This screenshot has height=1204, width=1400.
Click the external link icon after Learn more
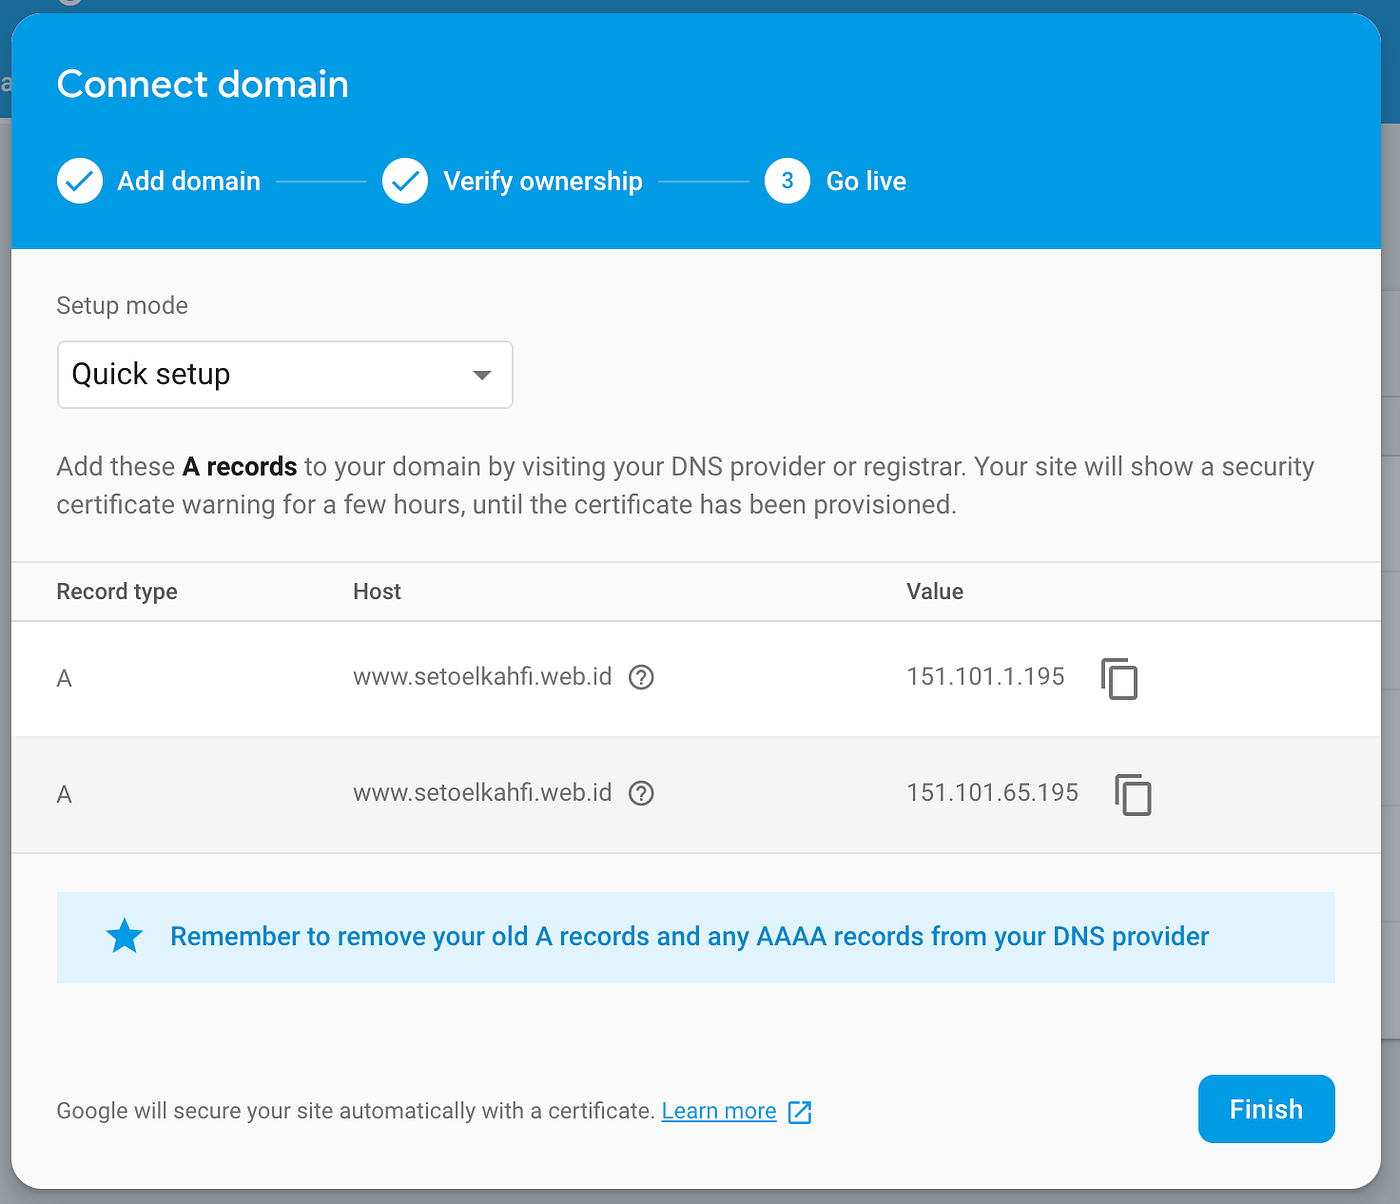tap(799, 1111)
